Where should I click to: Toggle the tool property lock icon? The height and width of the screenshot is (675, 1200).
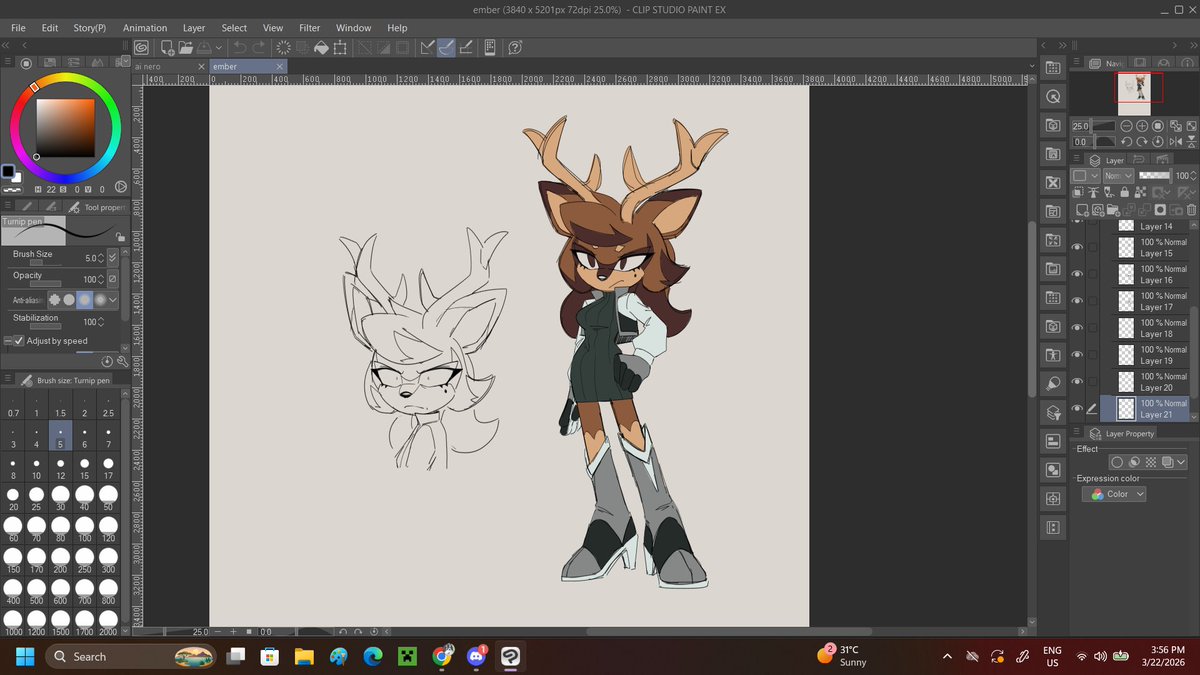[x=119, y=237]
